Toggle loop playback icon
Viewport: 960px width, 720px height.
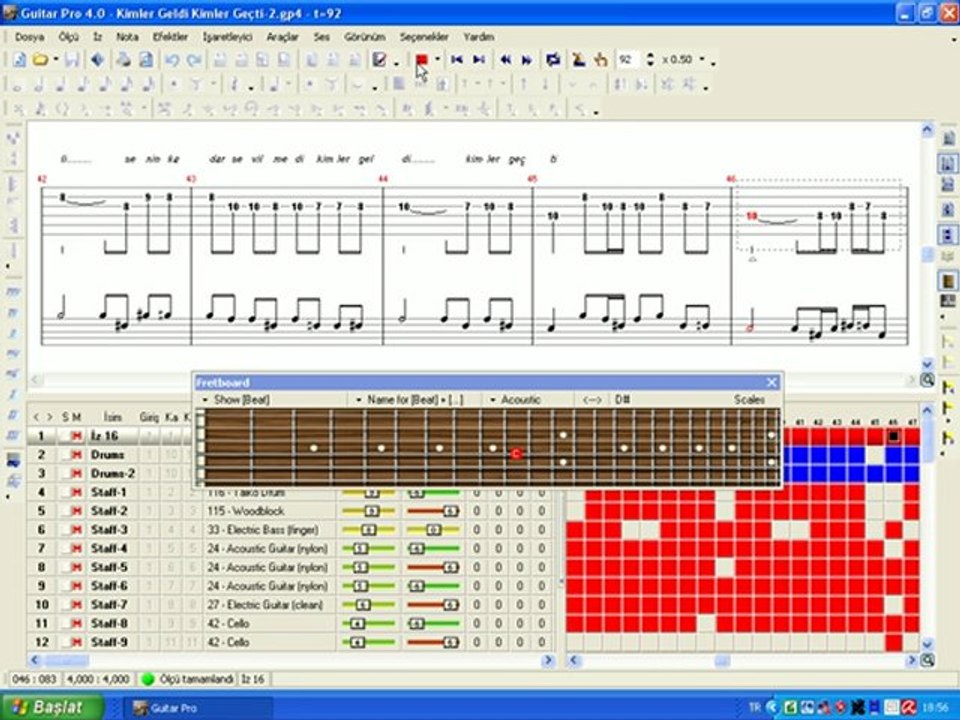click(x=553, y=59)
